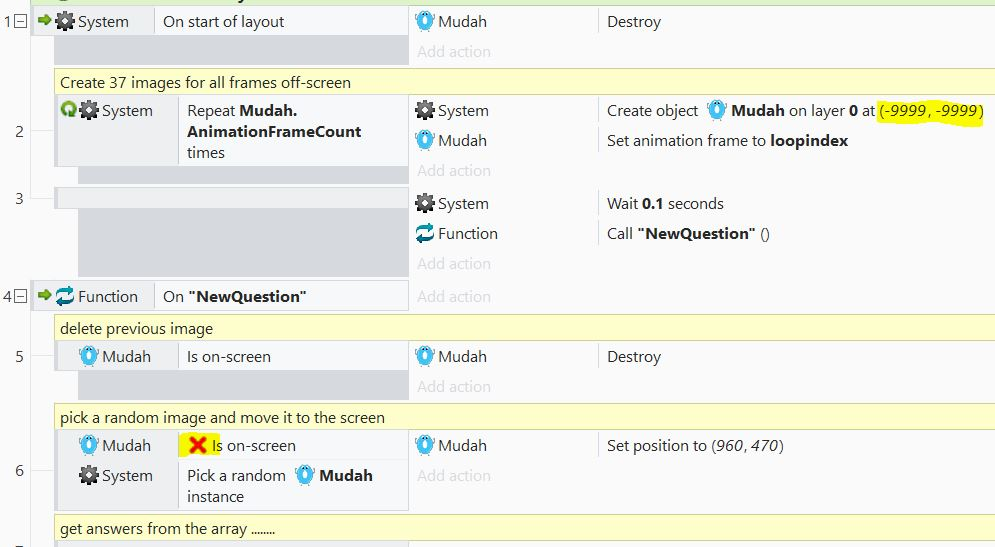The height and width of the screenshot is (547, 995).
Task: Click Add action under event 1 Destroy
Action: point(454,51)
